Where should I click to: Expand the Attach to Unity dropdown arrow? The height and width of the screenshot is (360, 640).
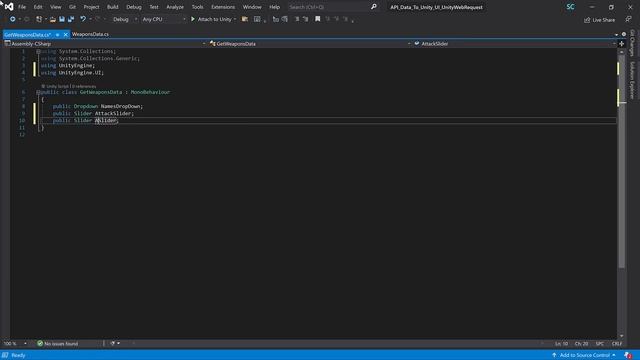click(235, 19)
